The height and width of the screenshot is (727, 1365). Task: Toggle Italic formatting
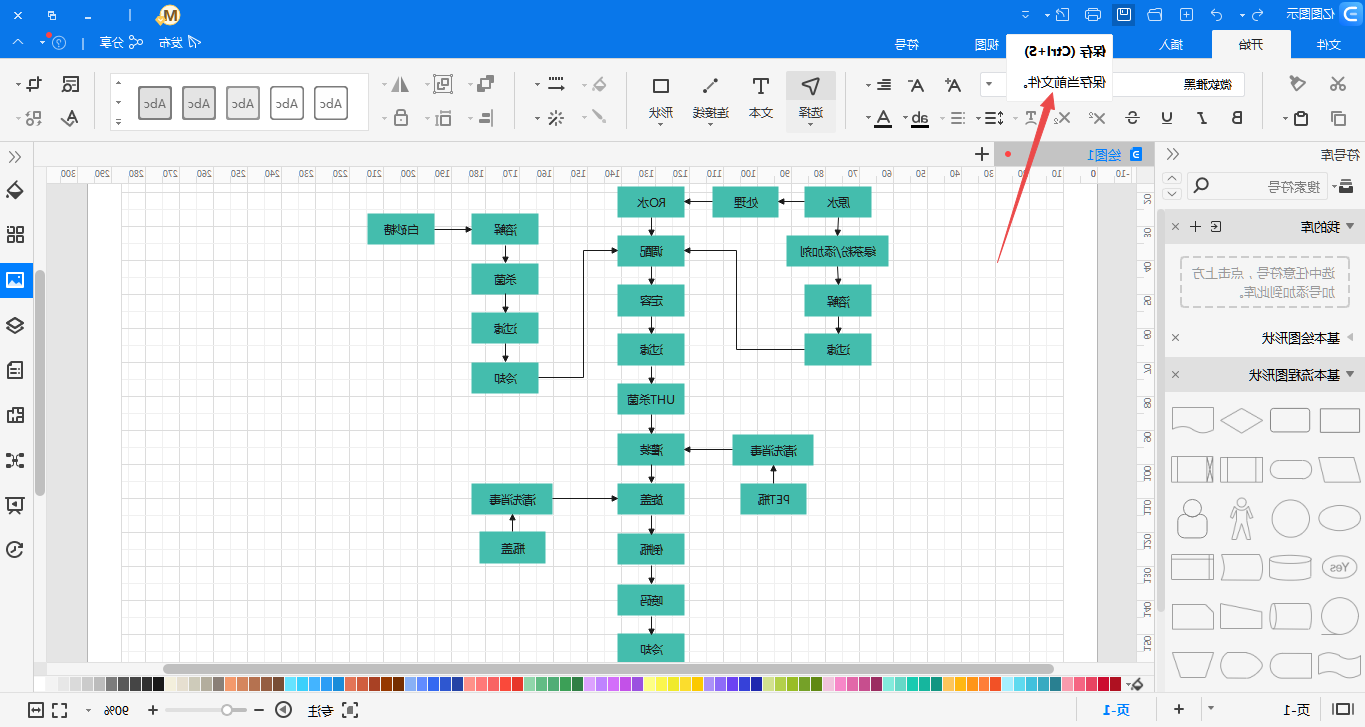coord(1202,118)
